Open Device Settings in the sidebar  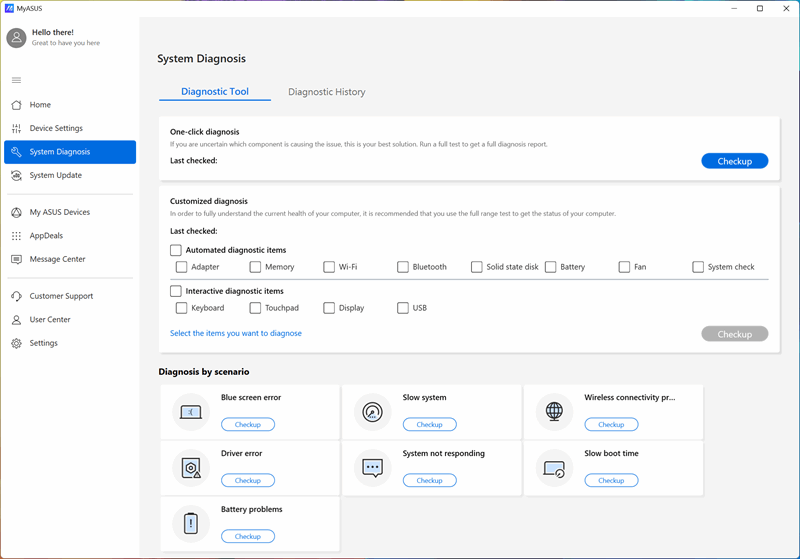coord(56,128)
